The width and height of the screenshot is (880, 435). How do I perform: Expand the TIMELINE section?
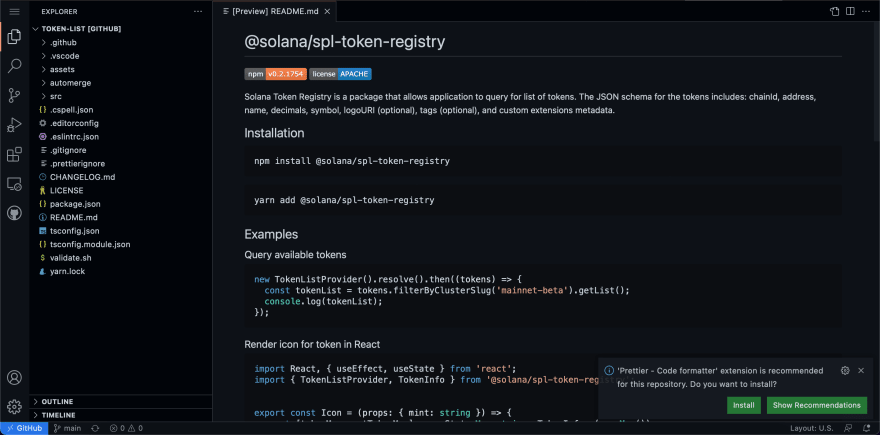pyautogui.click(x=121, y=415)
